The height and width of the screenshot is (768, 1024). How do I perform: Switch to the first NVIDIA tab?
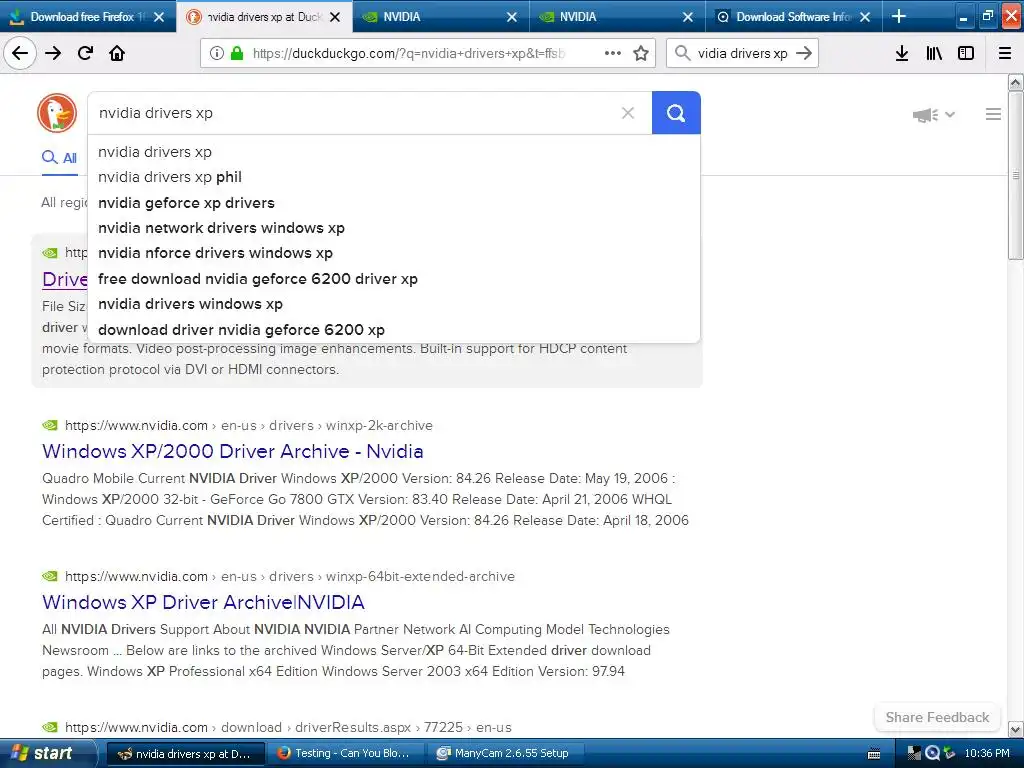click(441, 16)
